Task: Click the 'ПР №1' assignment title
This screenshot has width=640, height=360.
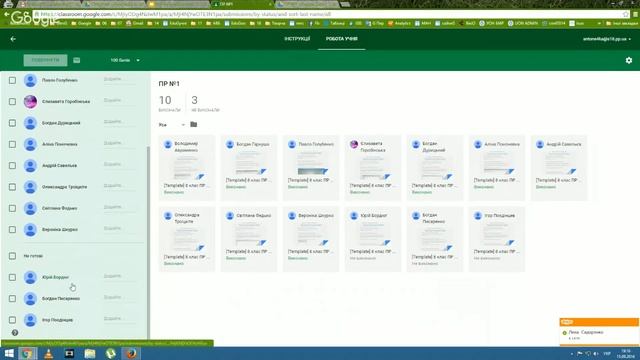Action: (169, 84)
